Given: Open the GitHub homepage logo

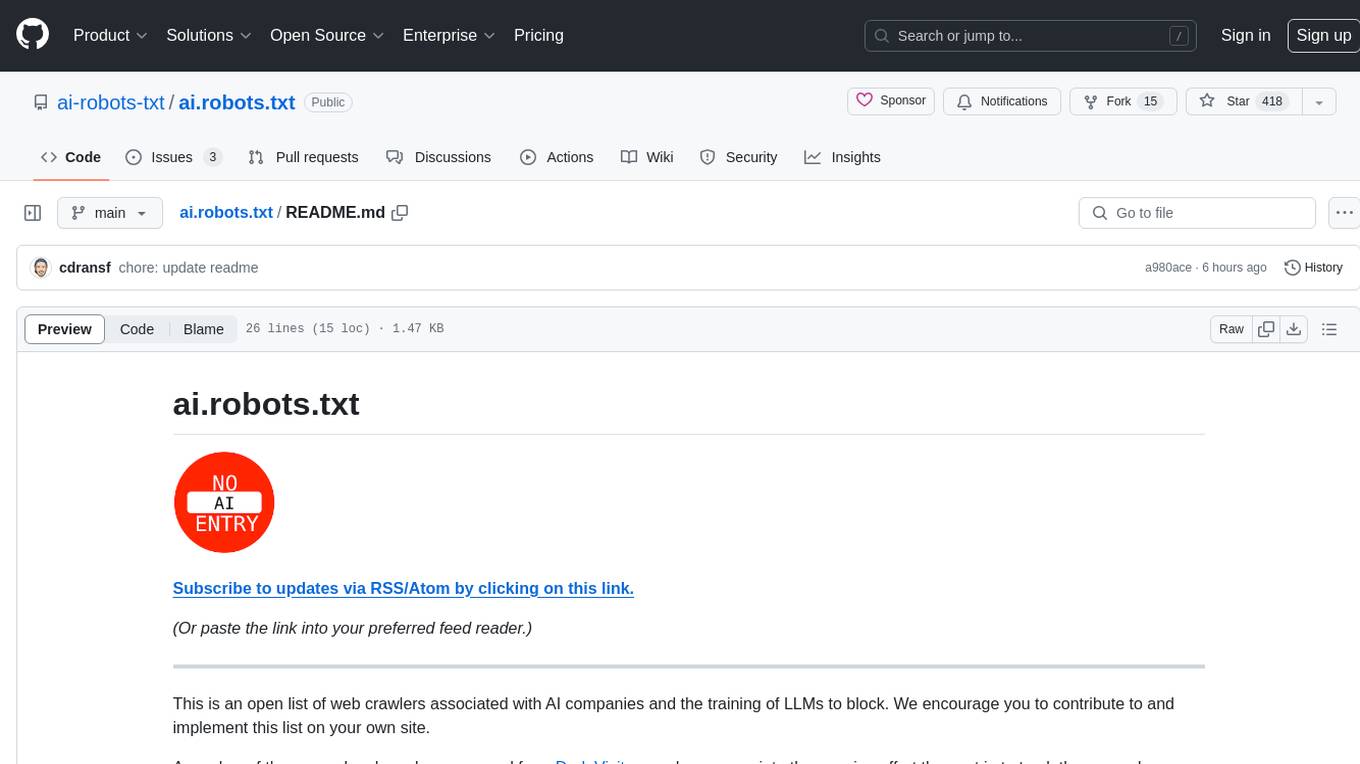Looking at the screenshot, I should click(x=32, y=35).
